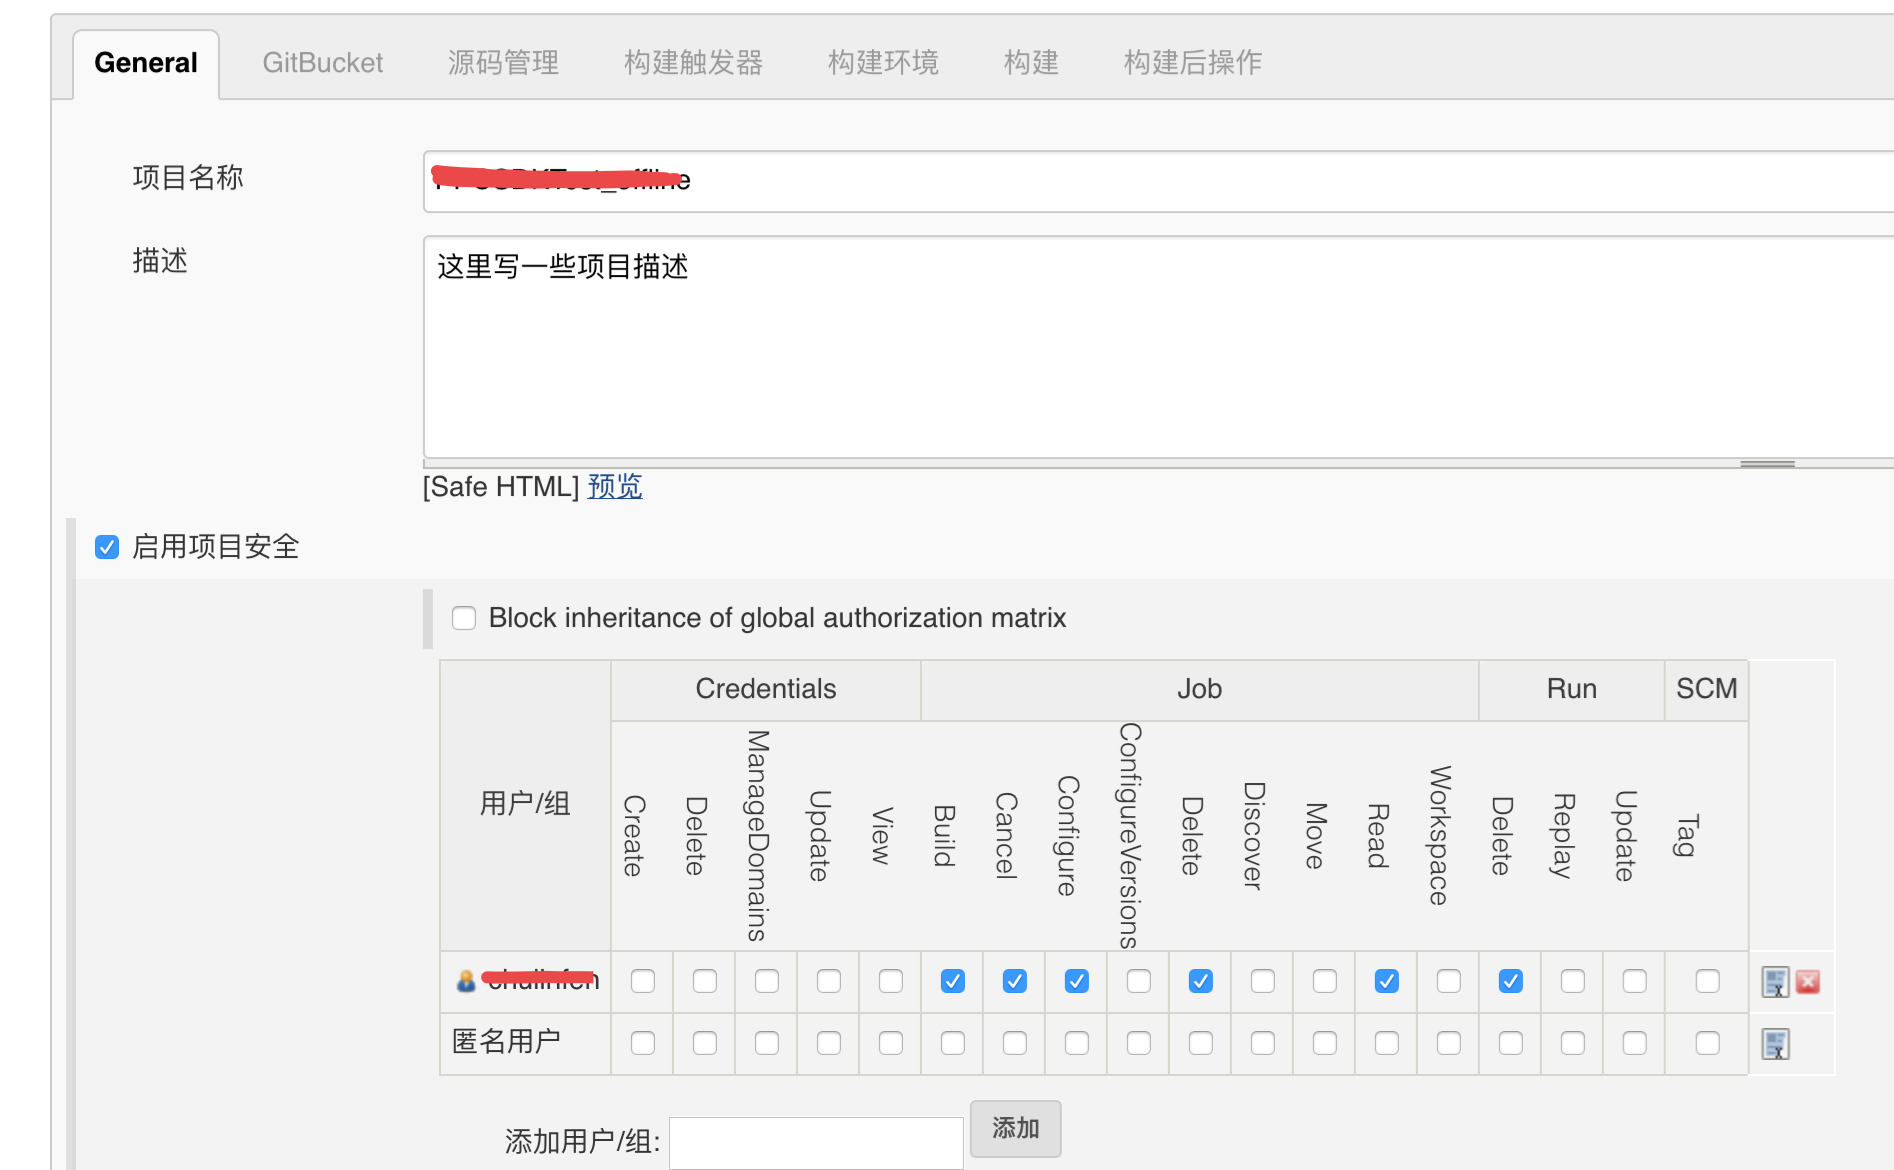Uncheck Job Build permission for the first user
Image resolution: width=1894 pixels, height=1170 pixels.
click(x=953, y=982)
